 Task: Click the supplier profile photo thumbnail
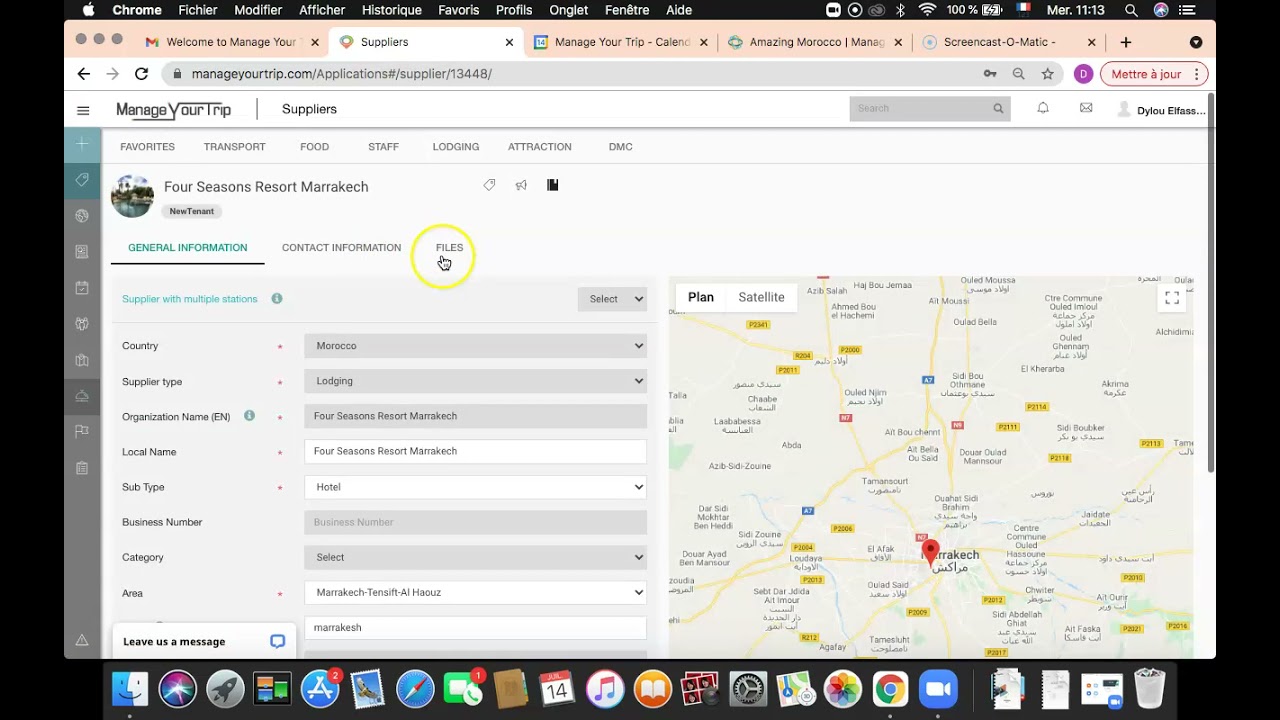(132, 196)
